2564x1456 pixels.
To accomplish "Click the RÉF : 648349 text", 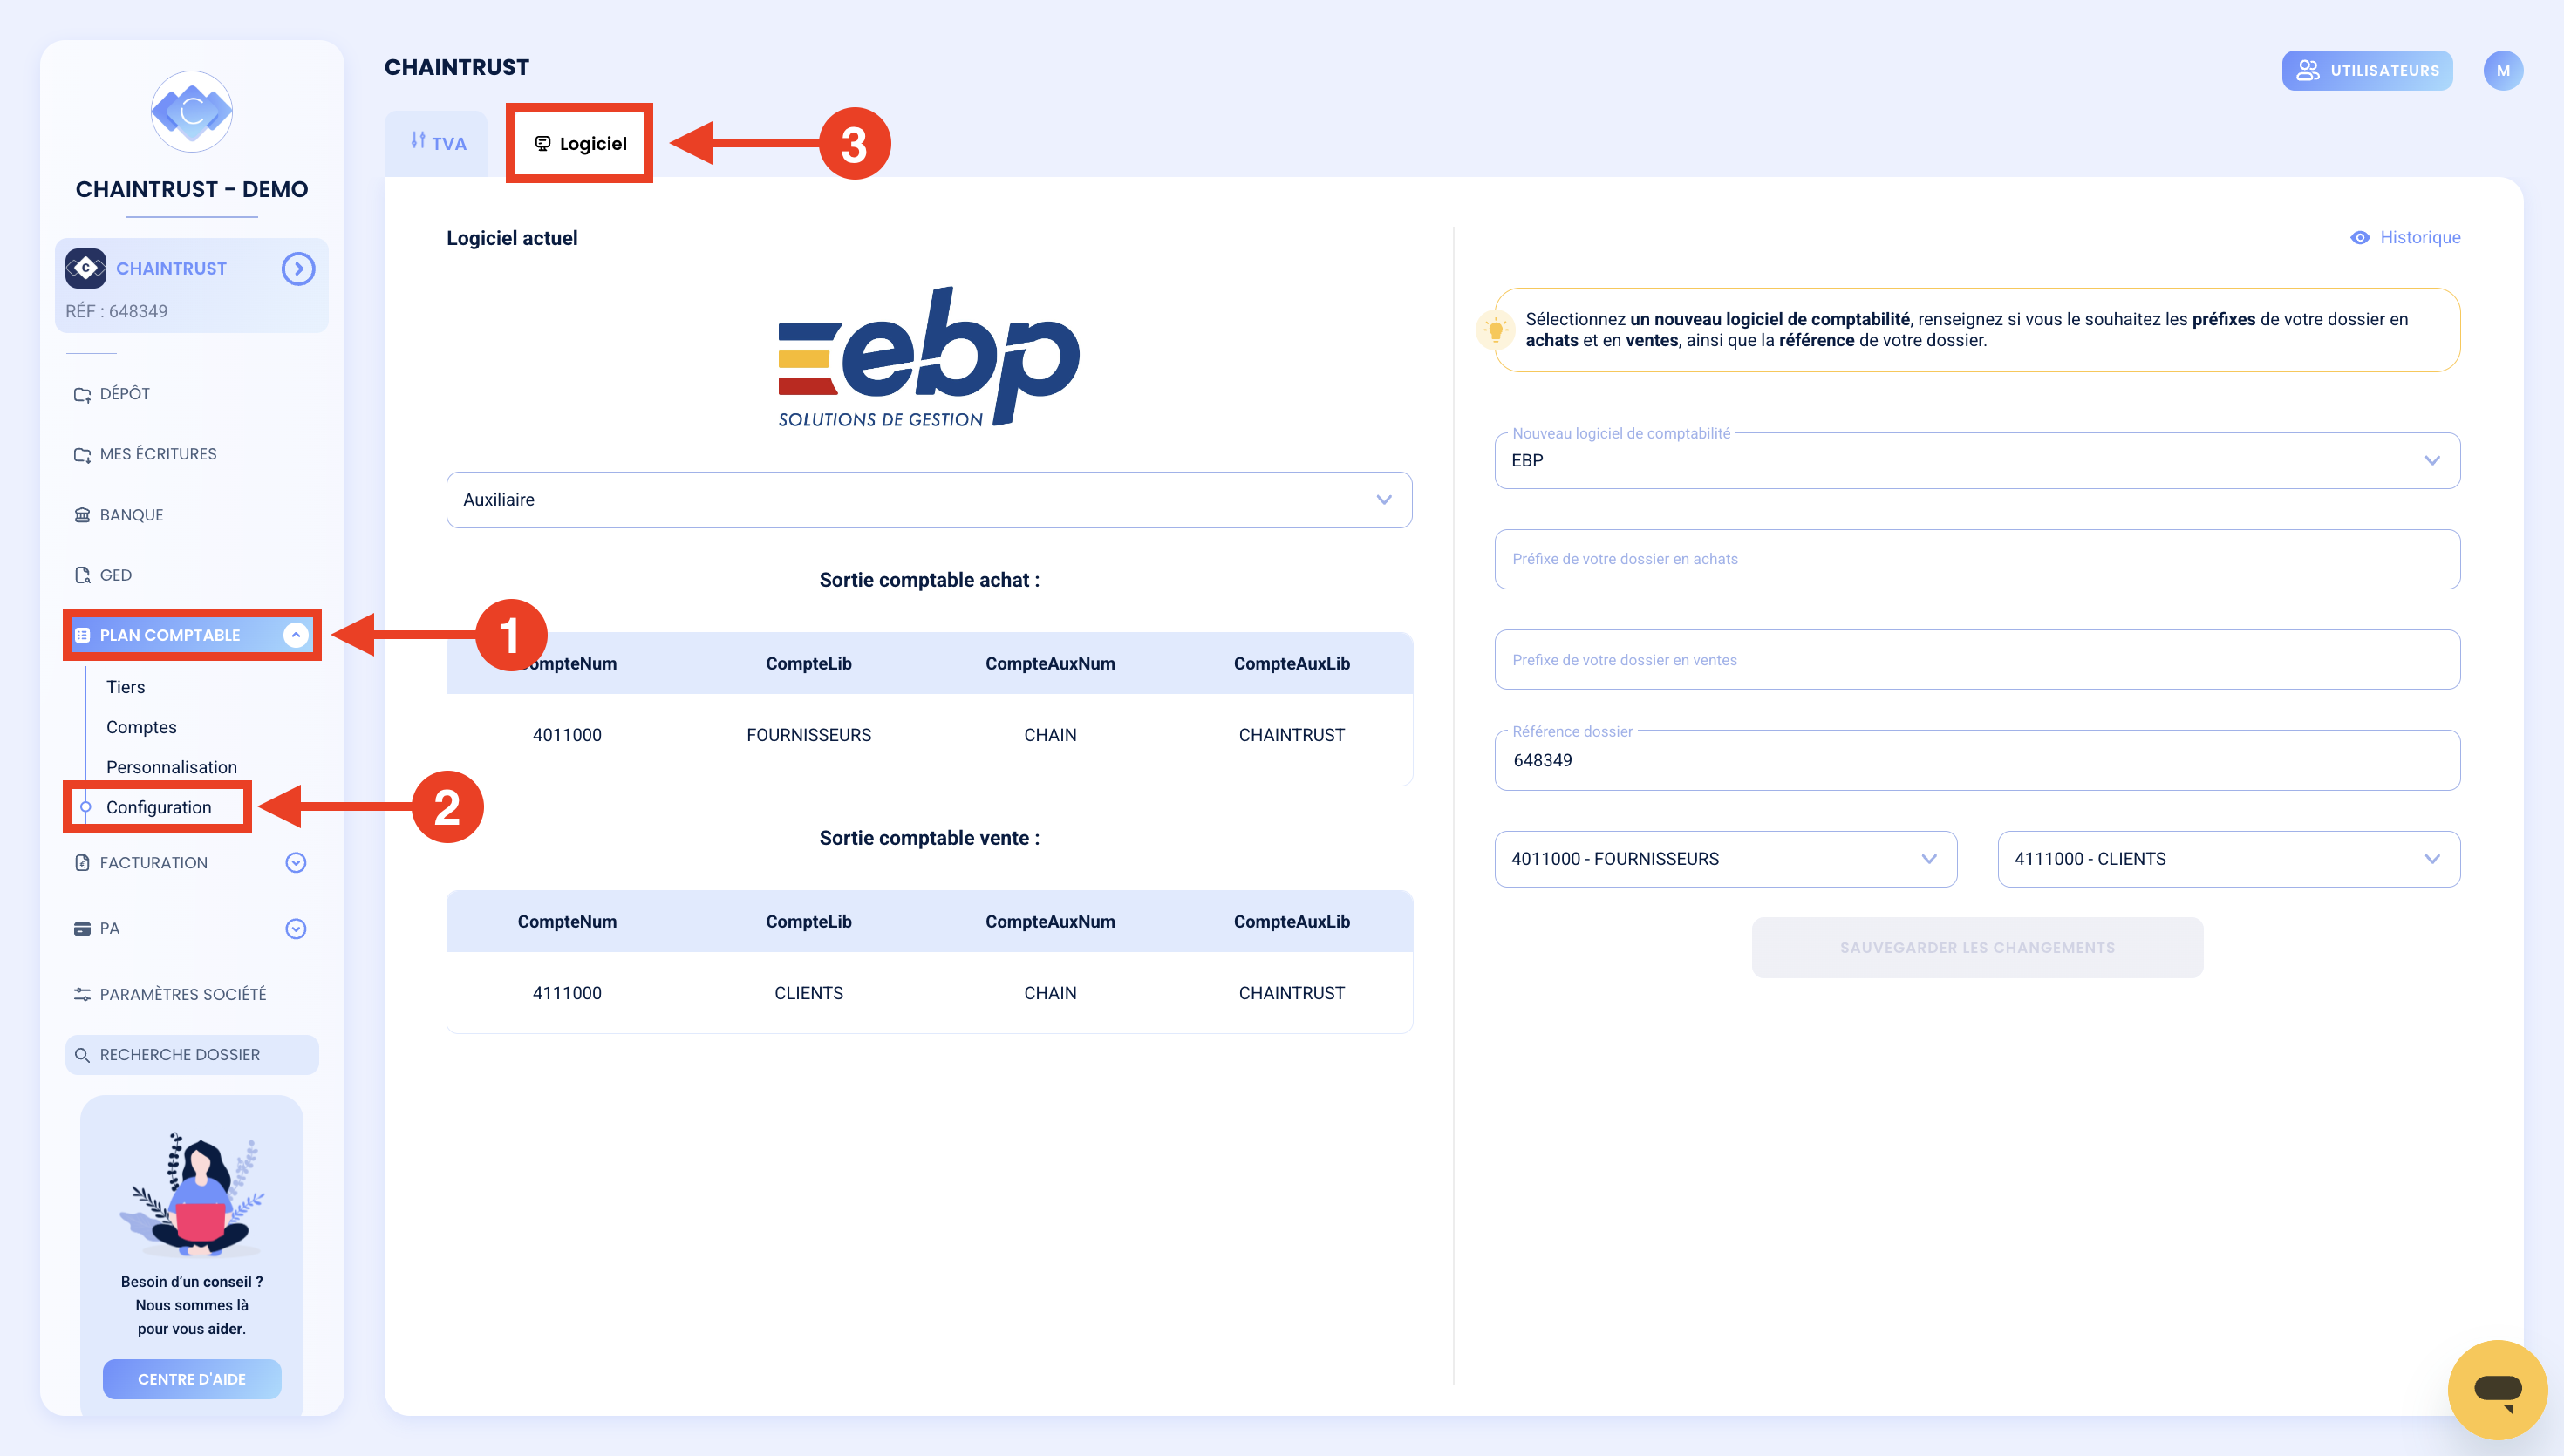I will [x=116, y=311].
